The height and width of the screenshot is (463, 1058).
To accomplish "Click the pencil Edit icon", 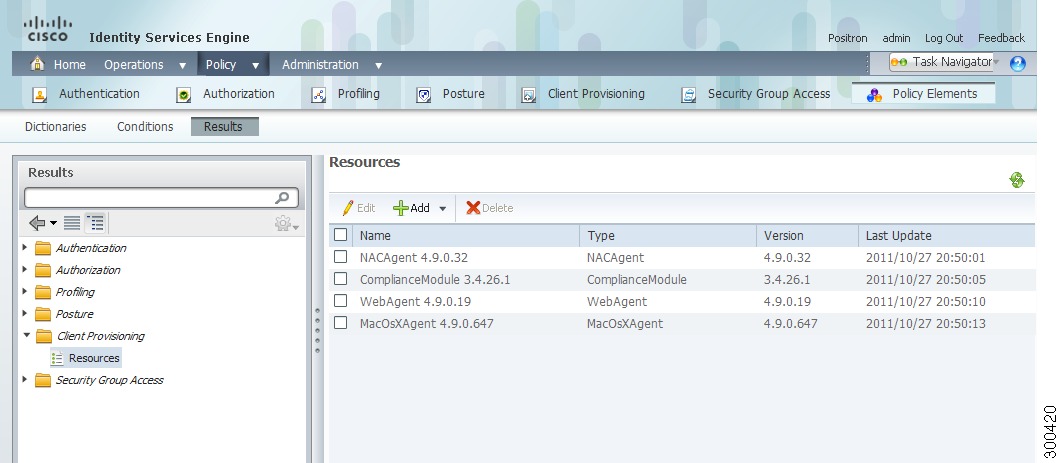I will click(x=348, y=208).
